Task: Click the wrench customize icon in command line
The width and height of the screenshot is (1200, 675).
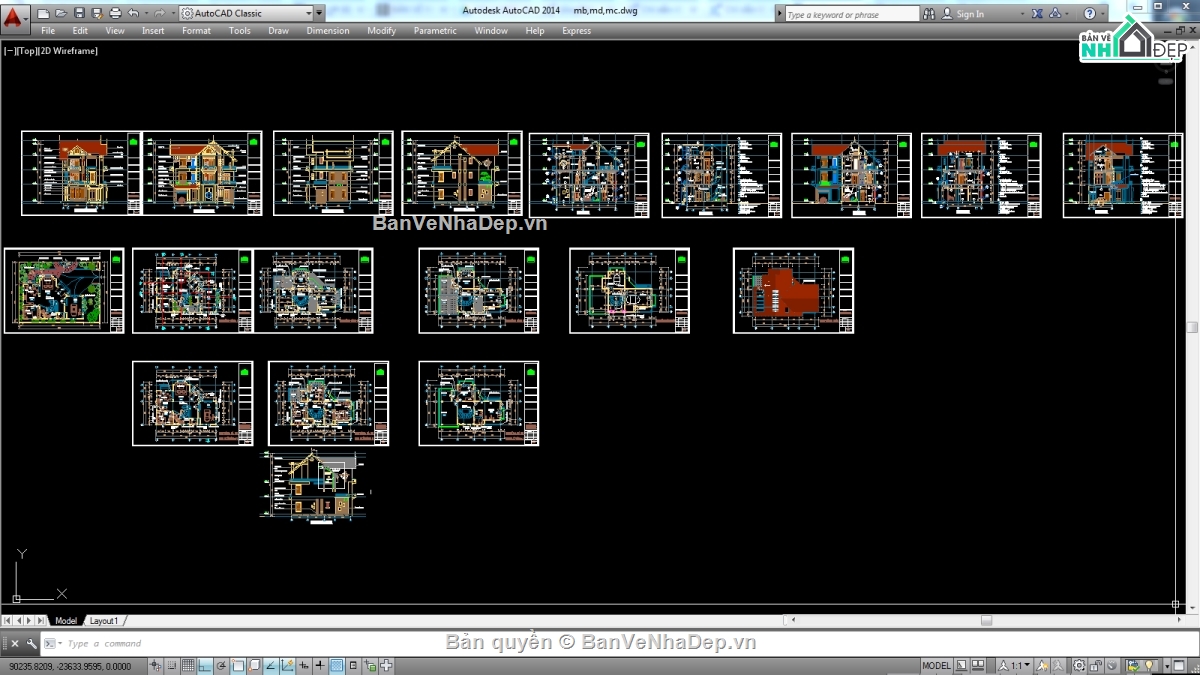Action: [x=32, y=644]
